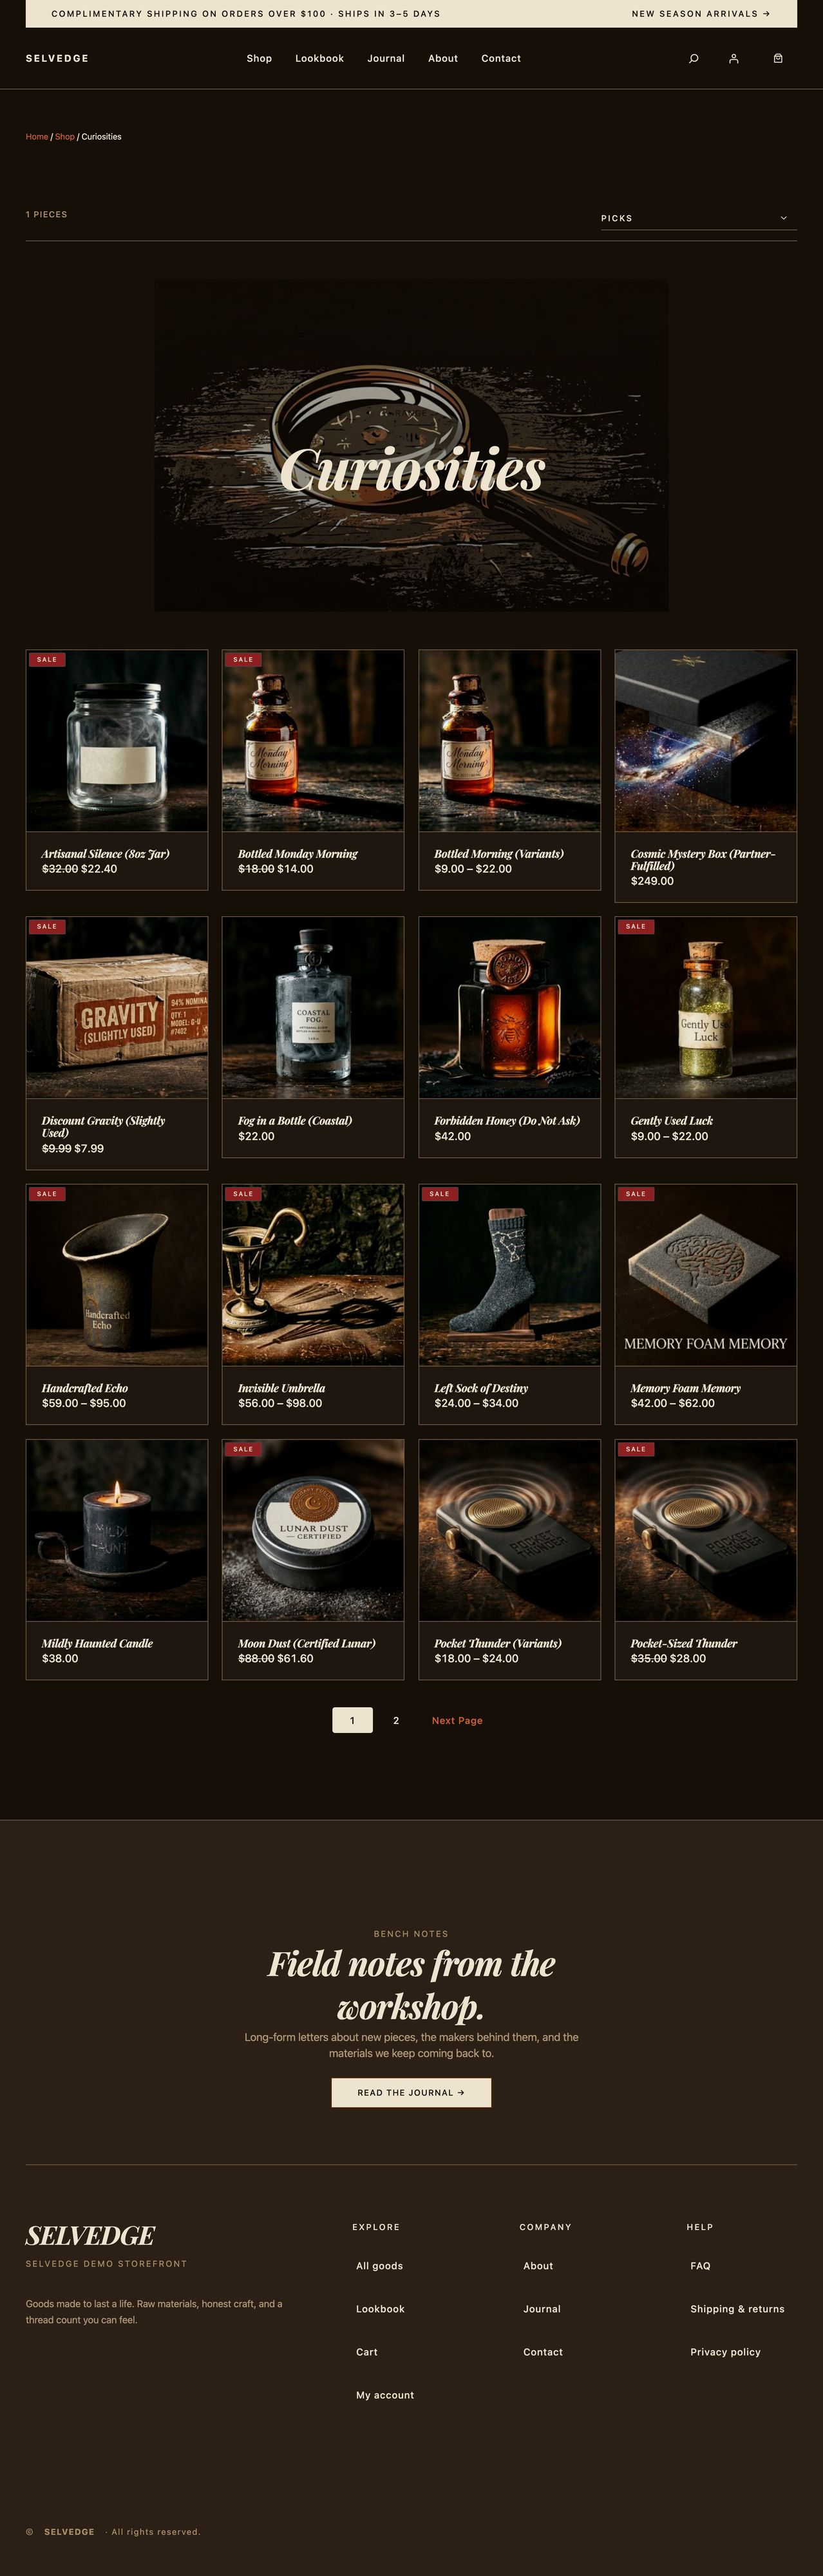Screen dimensions: 823x2576
Task: Open the shopping bag cart icon
Action: (778, 59)
